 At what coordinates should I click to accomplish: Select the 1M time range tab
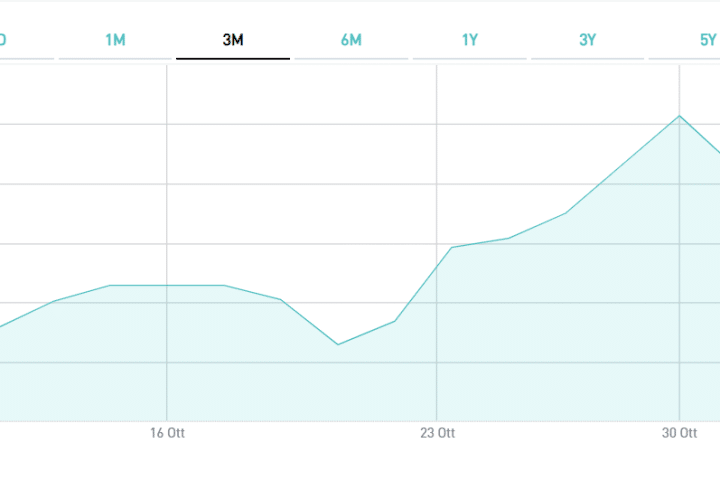click(x=115, y=40)
